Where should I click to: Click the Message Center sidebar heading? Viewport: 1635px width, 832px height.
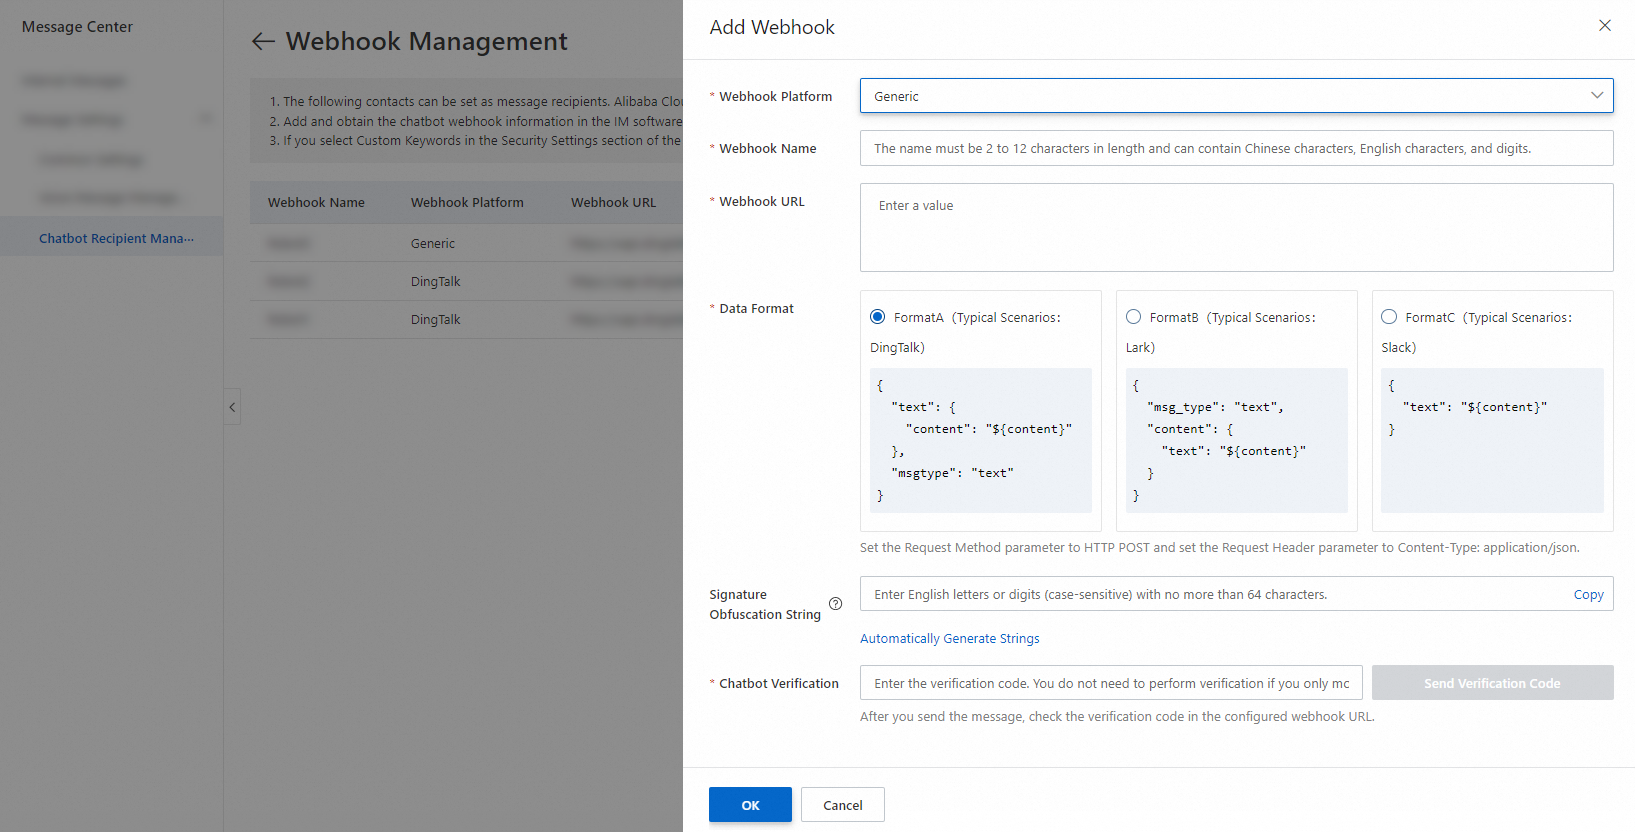(x=77, y=27)
